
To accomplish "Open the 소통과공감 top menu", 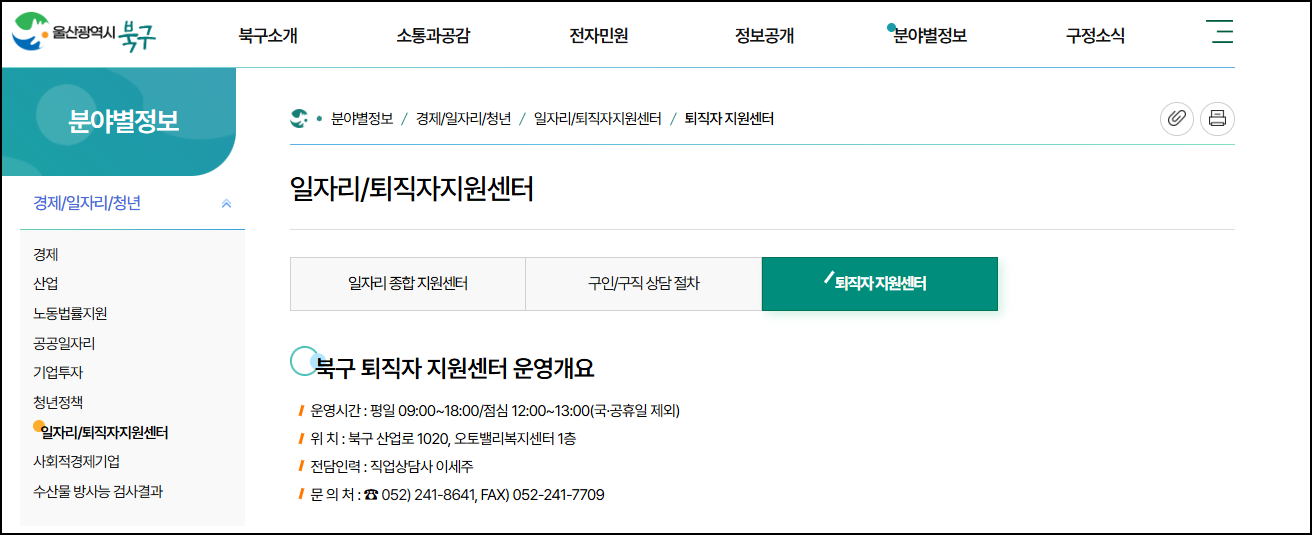I will [x=433, y=36].
